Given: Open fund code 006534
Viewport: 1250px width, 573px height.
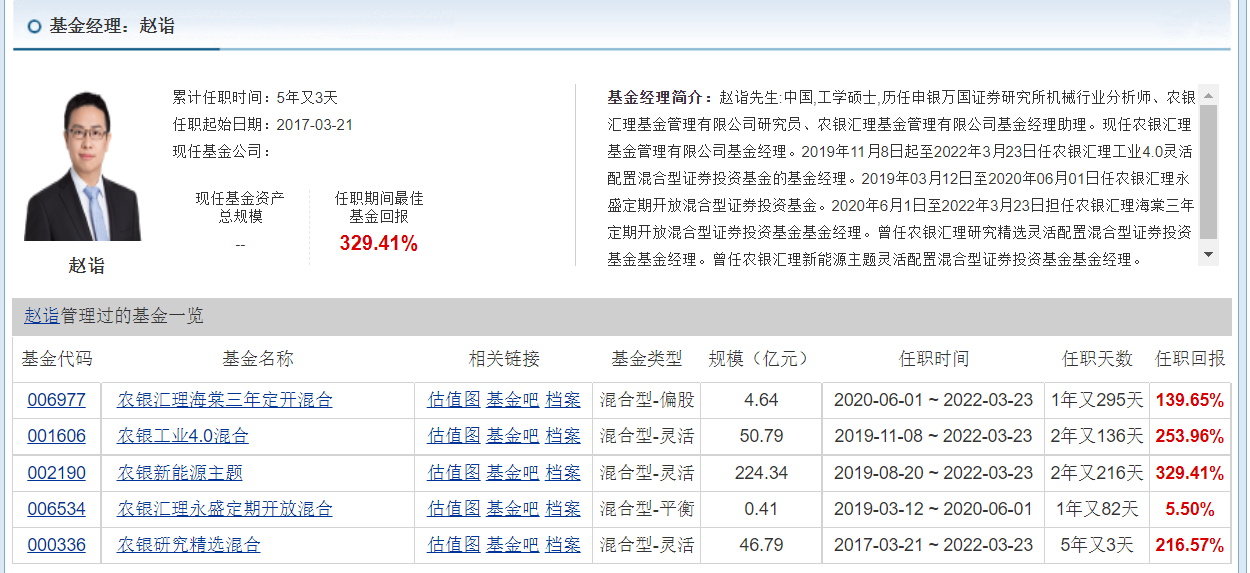Looking at the screenshot, I should click(56, 509).
